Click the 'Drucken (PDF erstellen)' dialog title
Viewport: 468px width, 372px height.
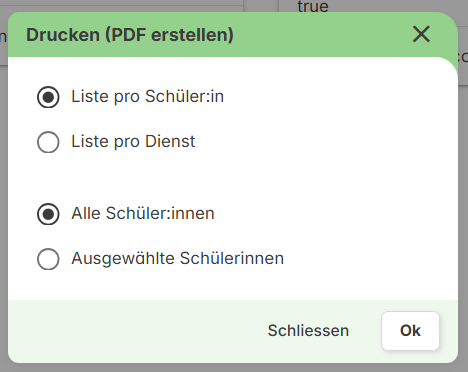pos(130,35)
